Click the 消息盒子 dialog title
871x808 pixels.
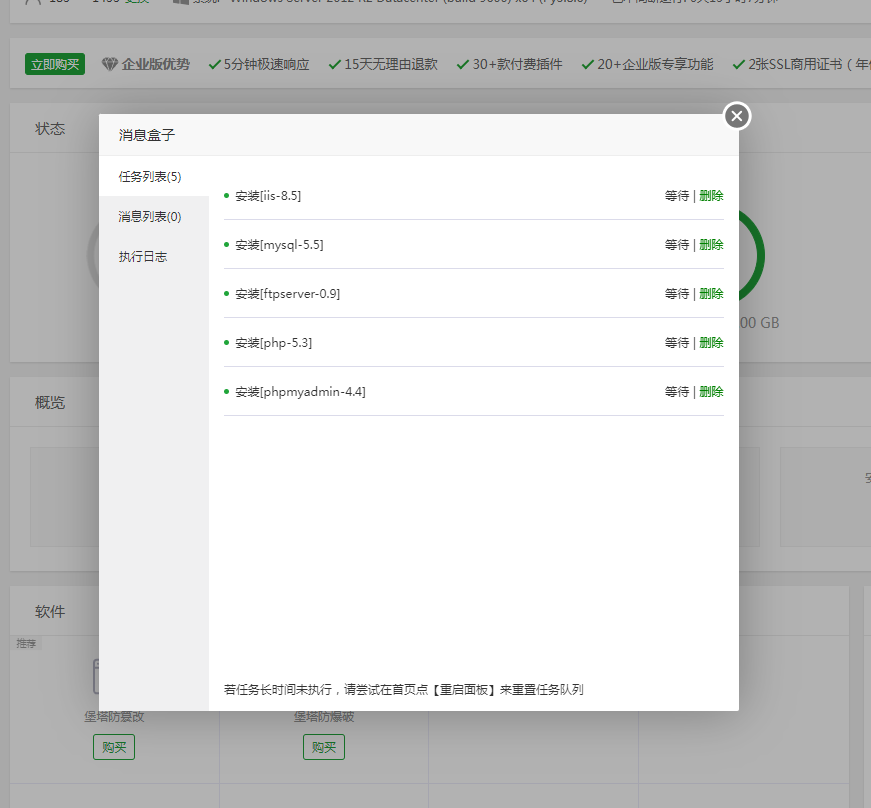tap(147, 135)
